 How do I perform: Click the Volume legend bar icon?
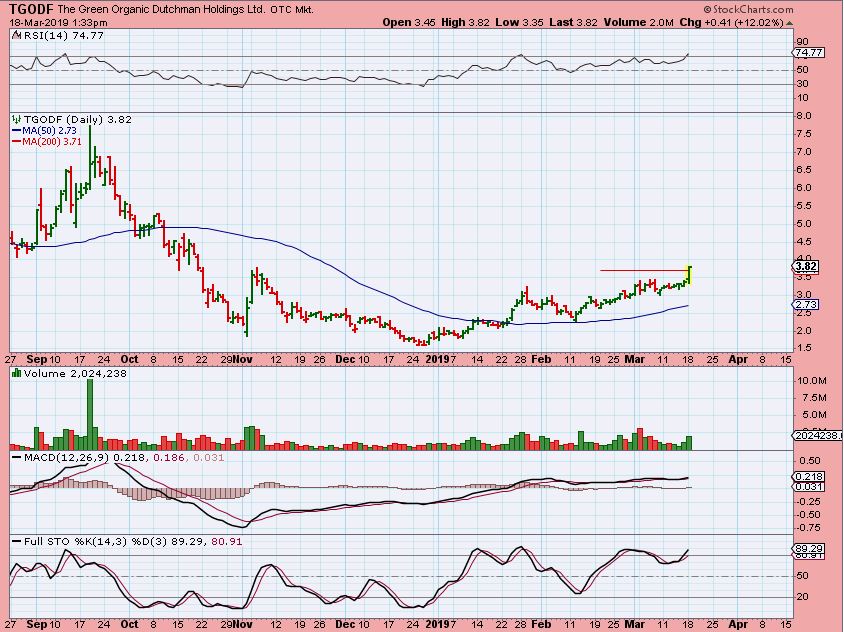[x=17, y=373]
